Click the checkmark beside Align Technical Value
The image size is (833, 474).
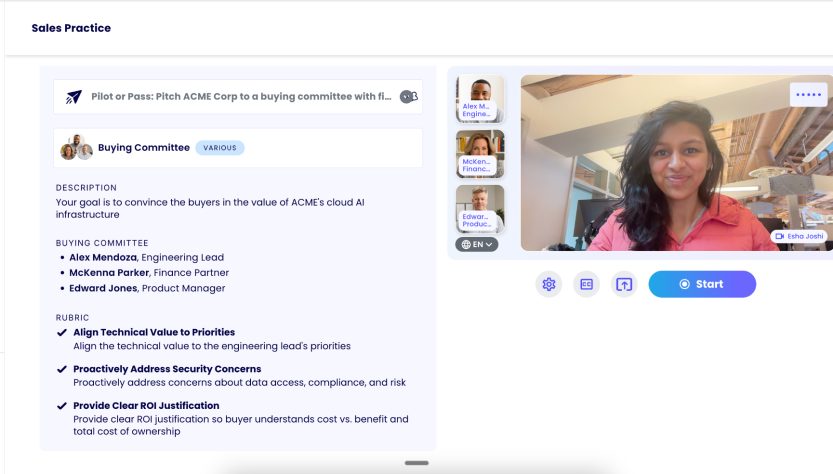click(62, 333)
